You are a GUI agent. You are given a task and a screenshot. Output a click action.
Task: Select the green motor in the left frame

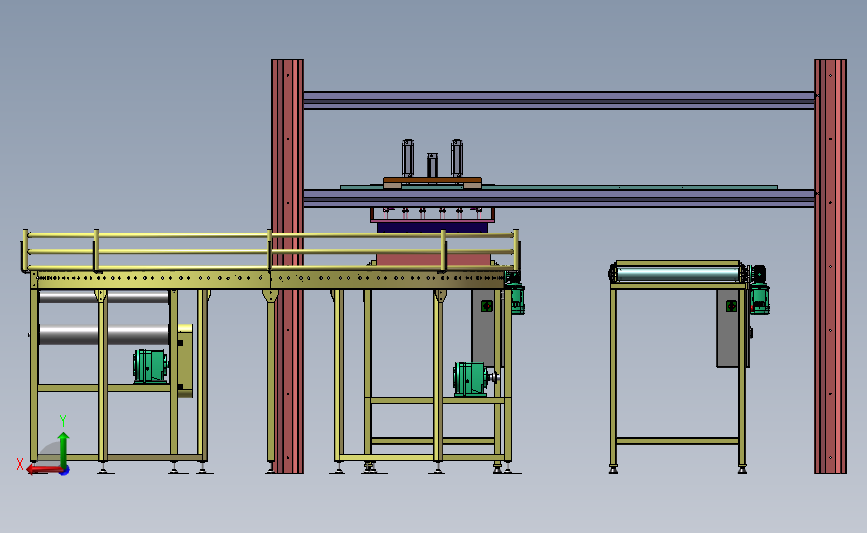(x=150, y=366)
